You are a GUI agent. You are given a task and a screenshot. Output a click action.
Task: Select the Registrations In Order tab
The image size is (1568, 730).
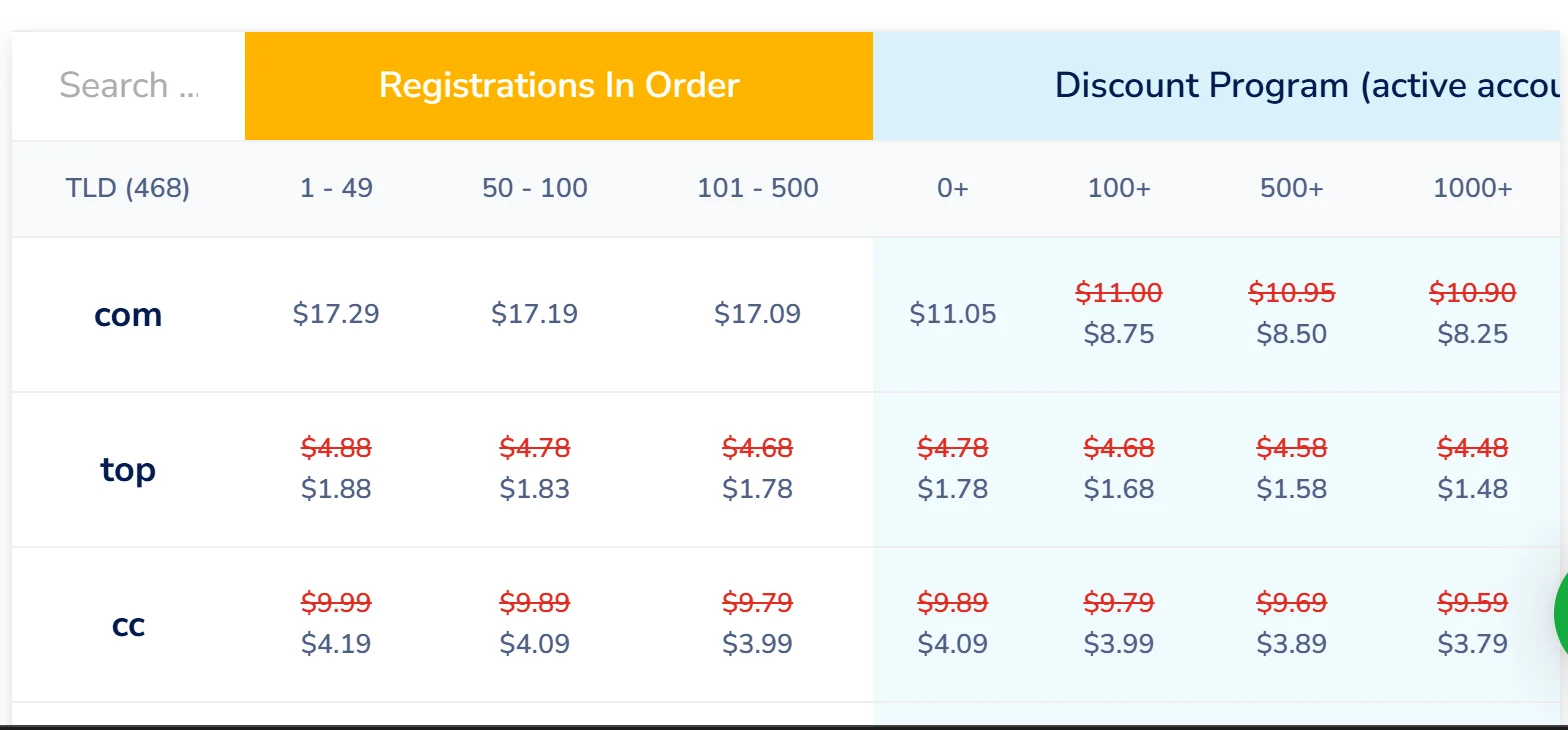click(558, 86)
